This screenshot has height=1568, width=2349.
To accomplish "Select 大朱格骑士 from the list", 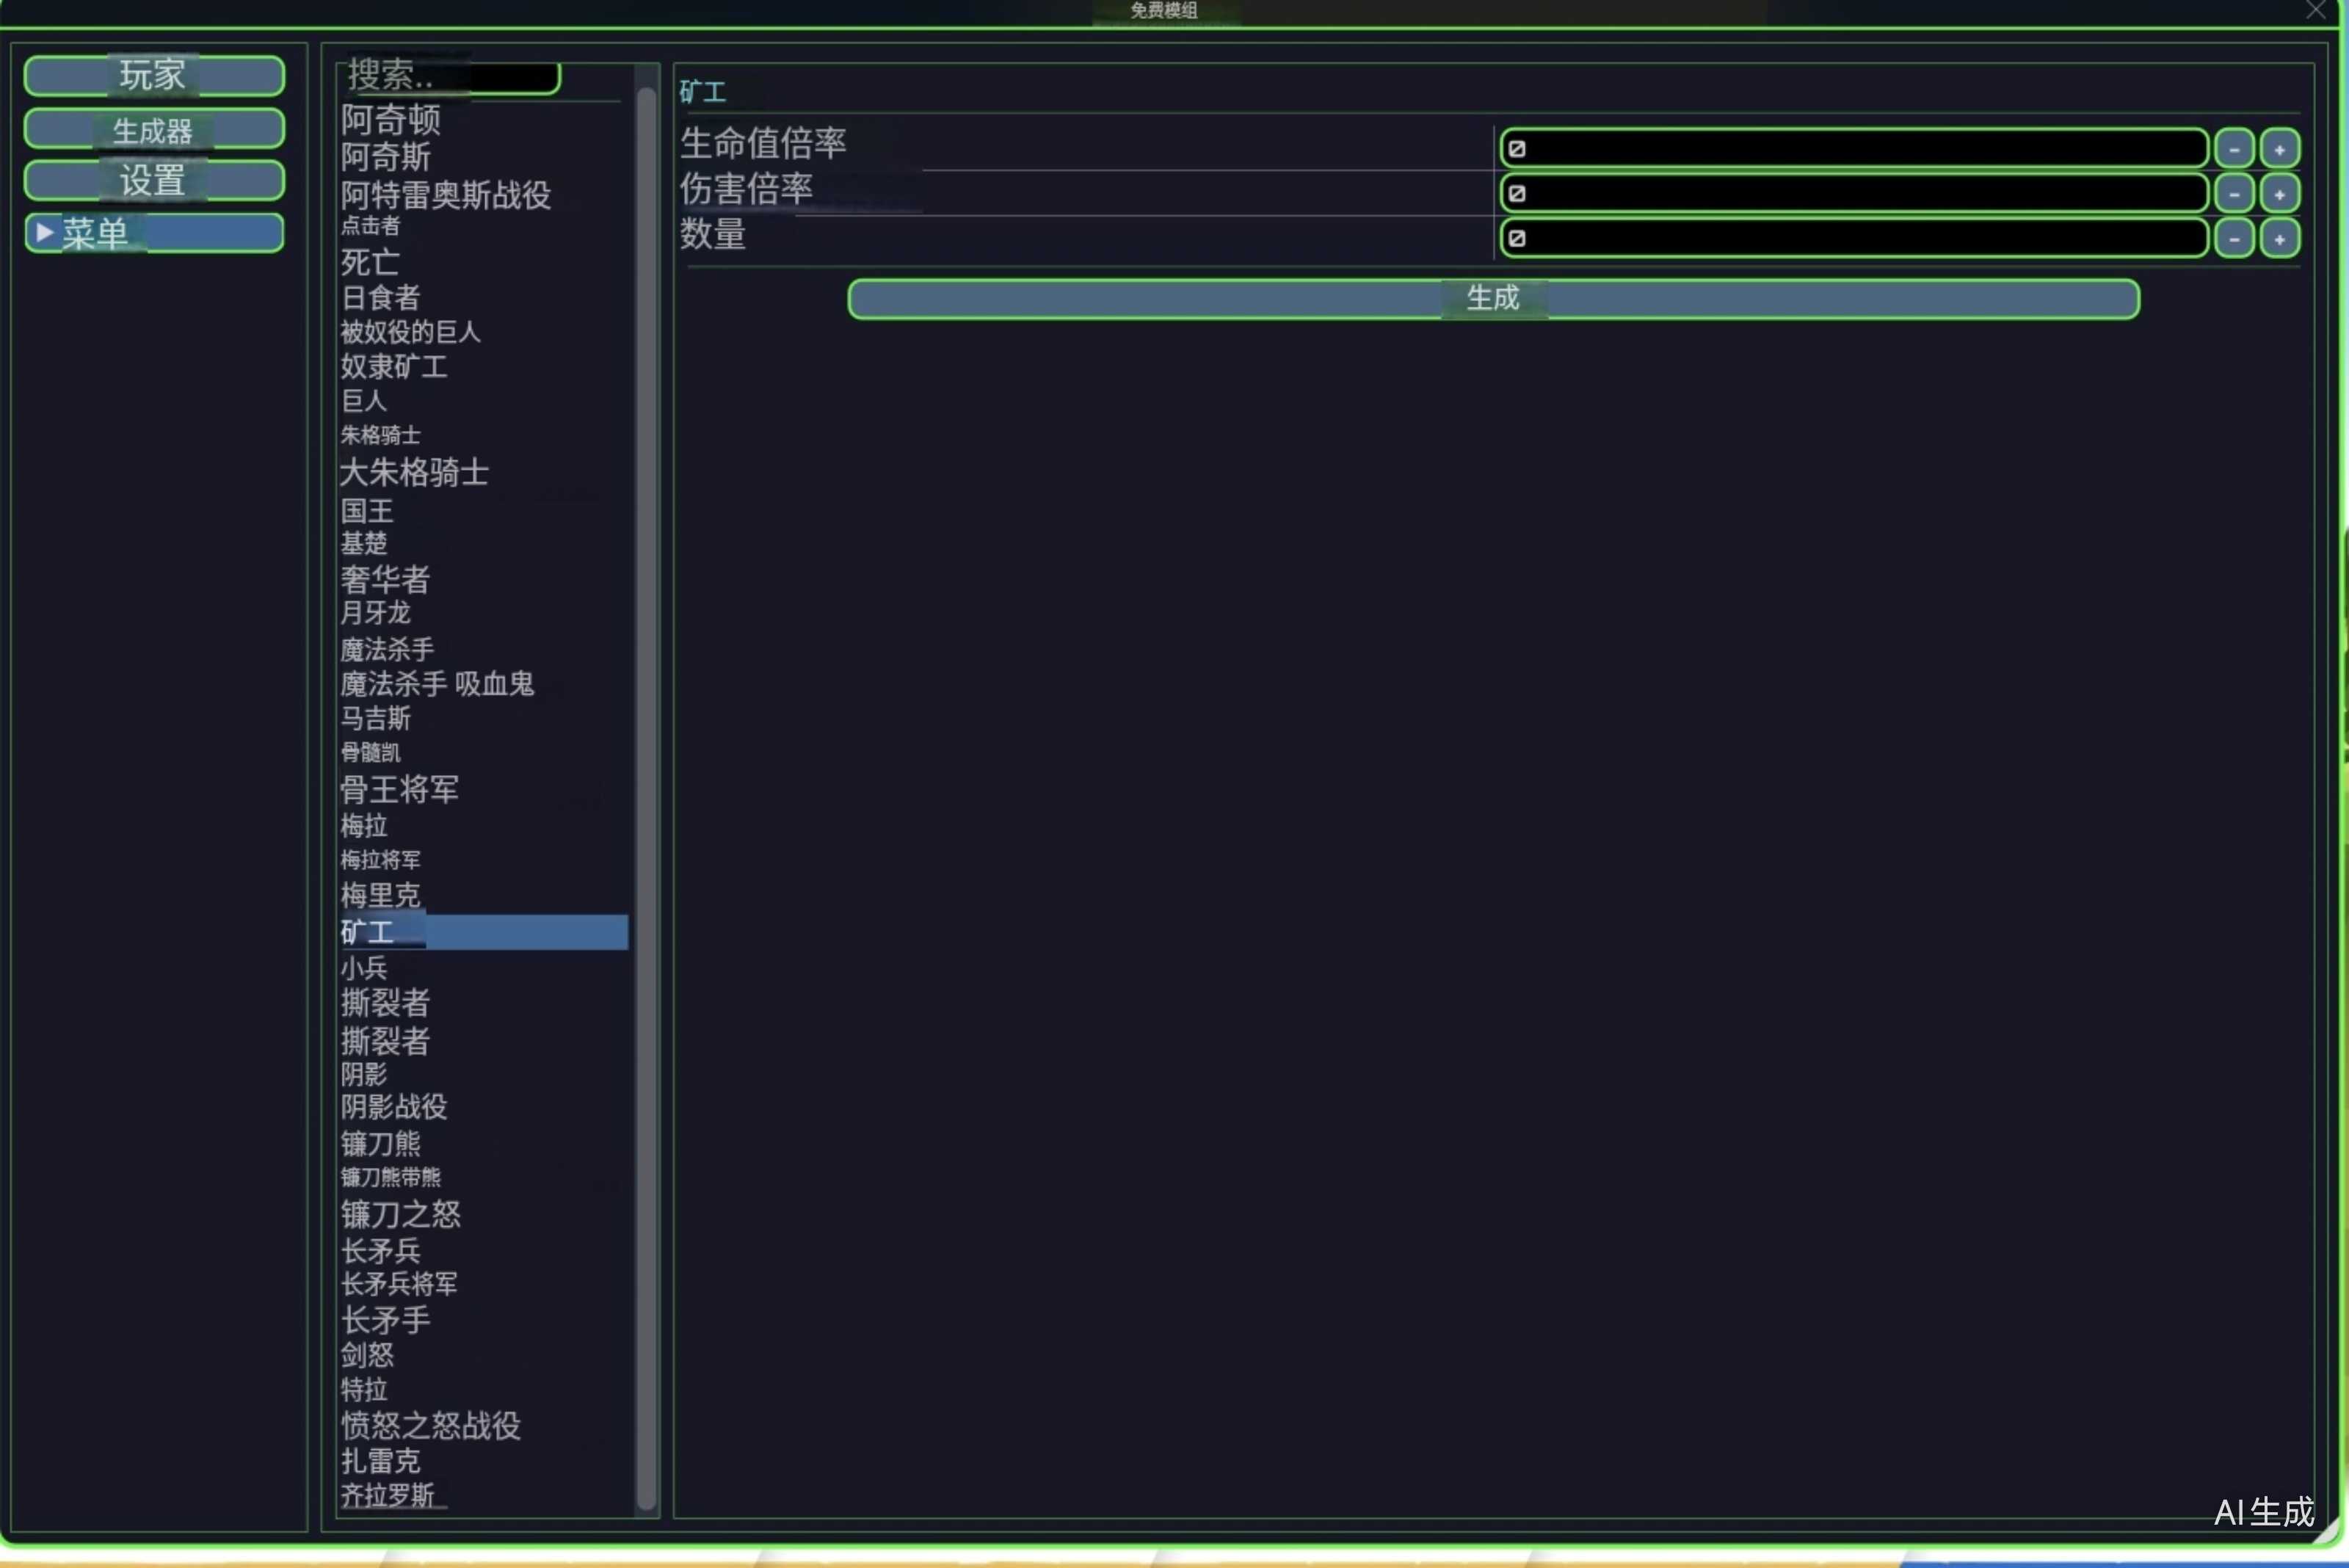I will point(414,472).
